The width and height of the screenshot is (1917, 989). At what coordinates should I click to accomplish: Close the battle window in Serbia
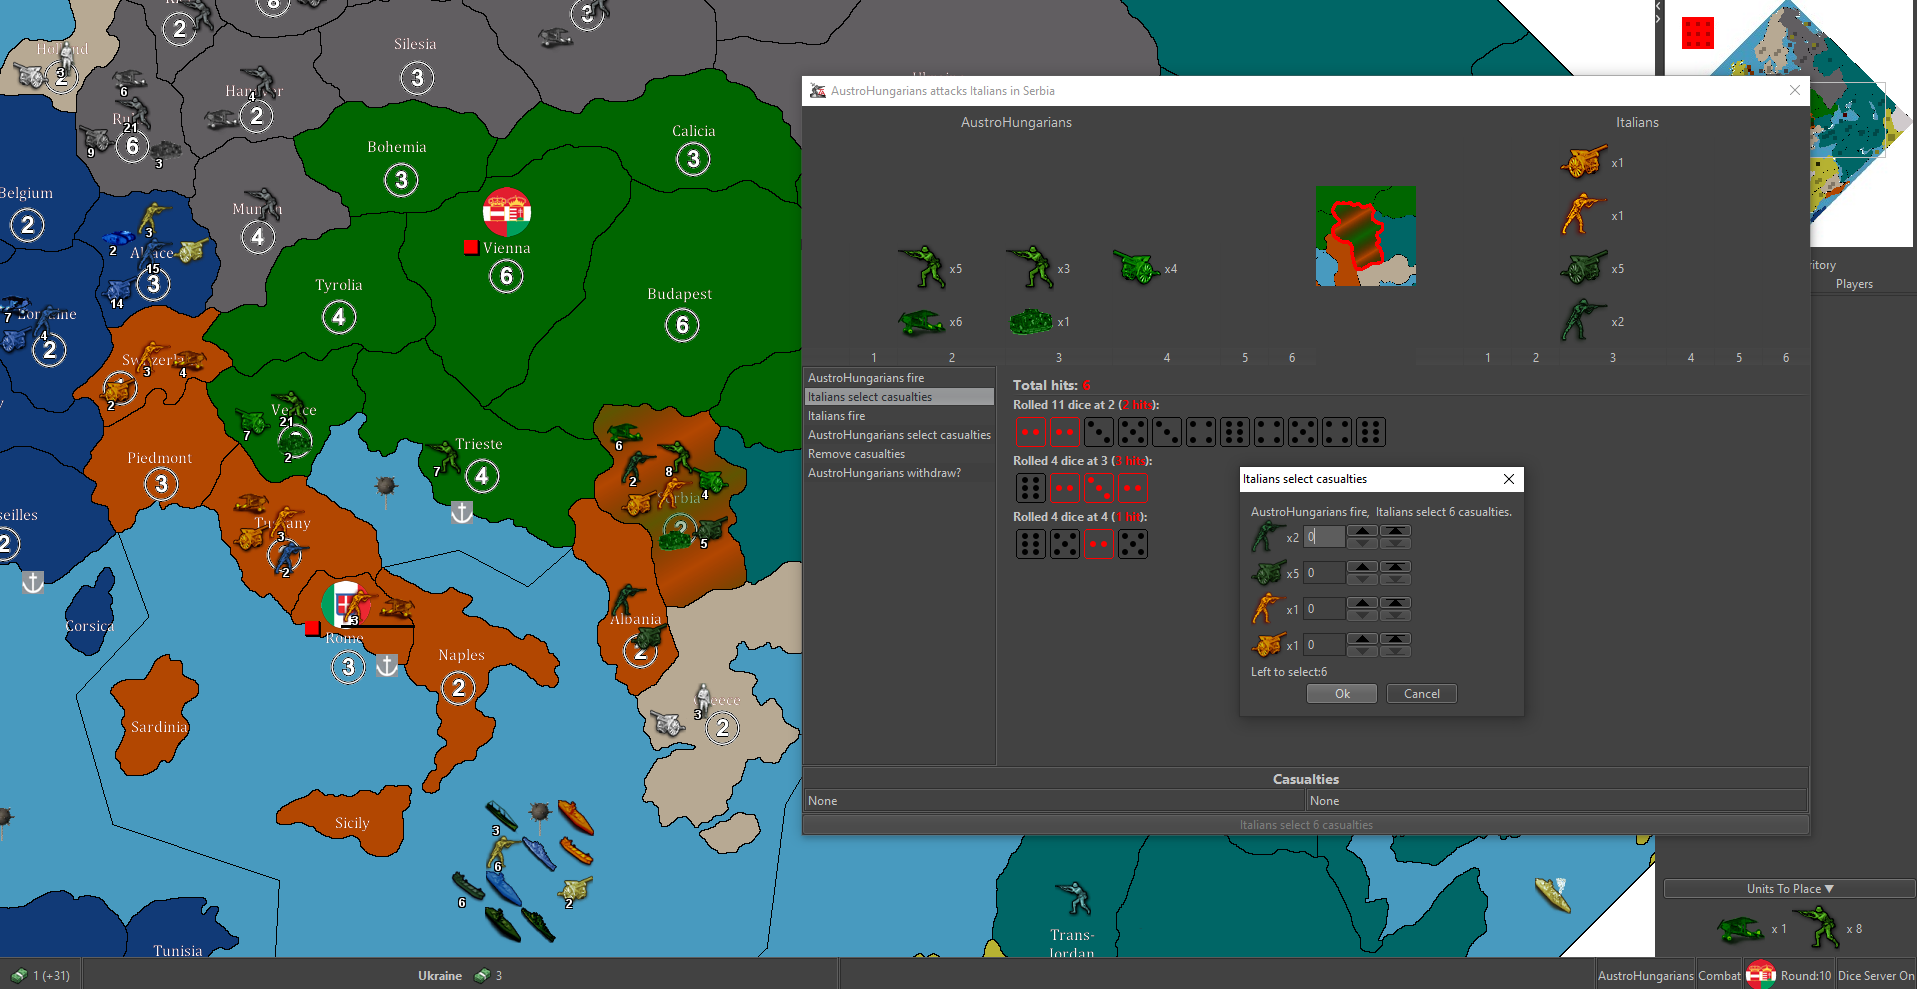point(1795,90)
